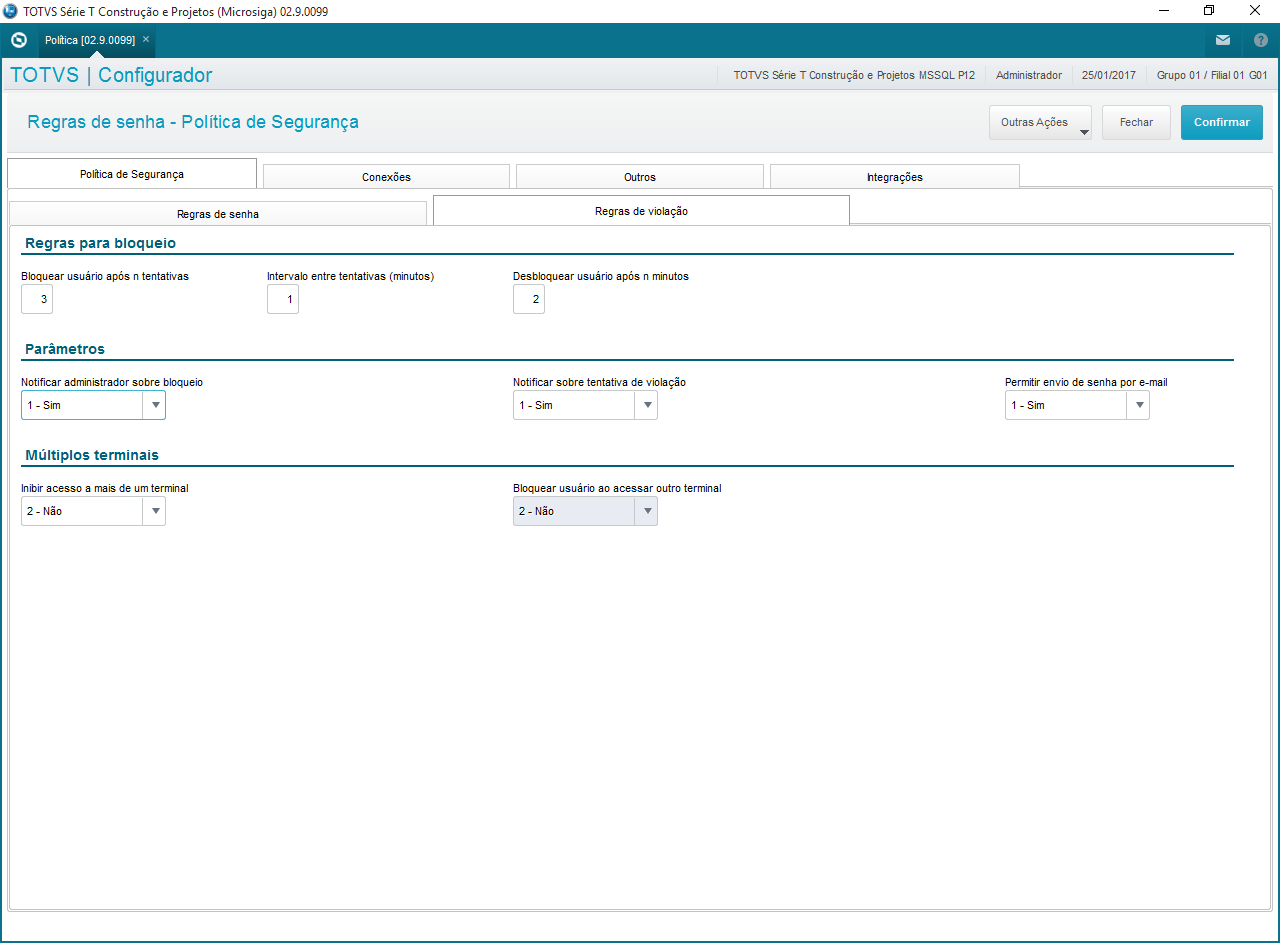Open the Outras Ações dropdown button
1280x943 pixels.
coord(1040,123)
